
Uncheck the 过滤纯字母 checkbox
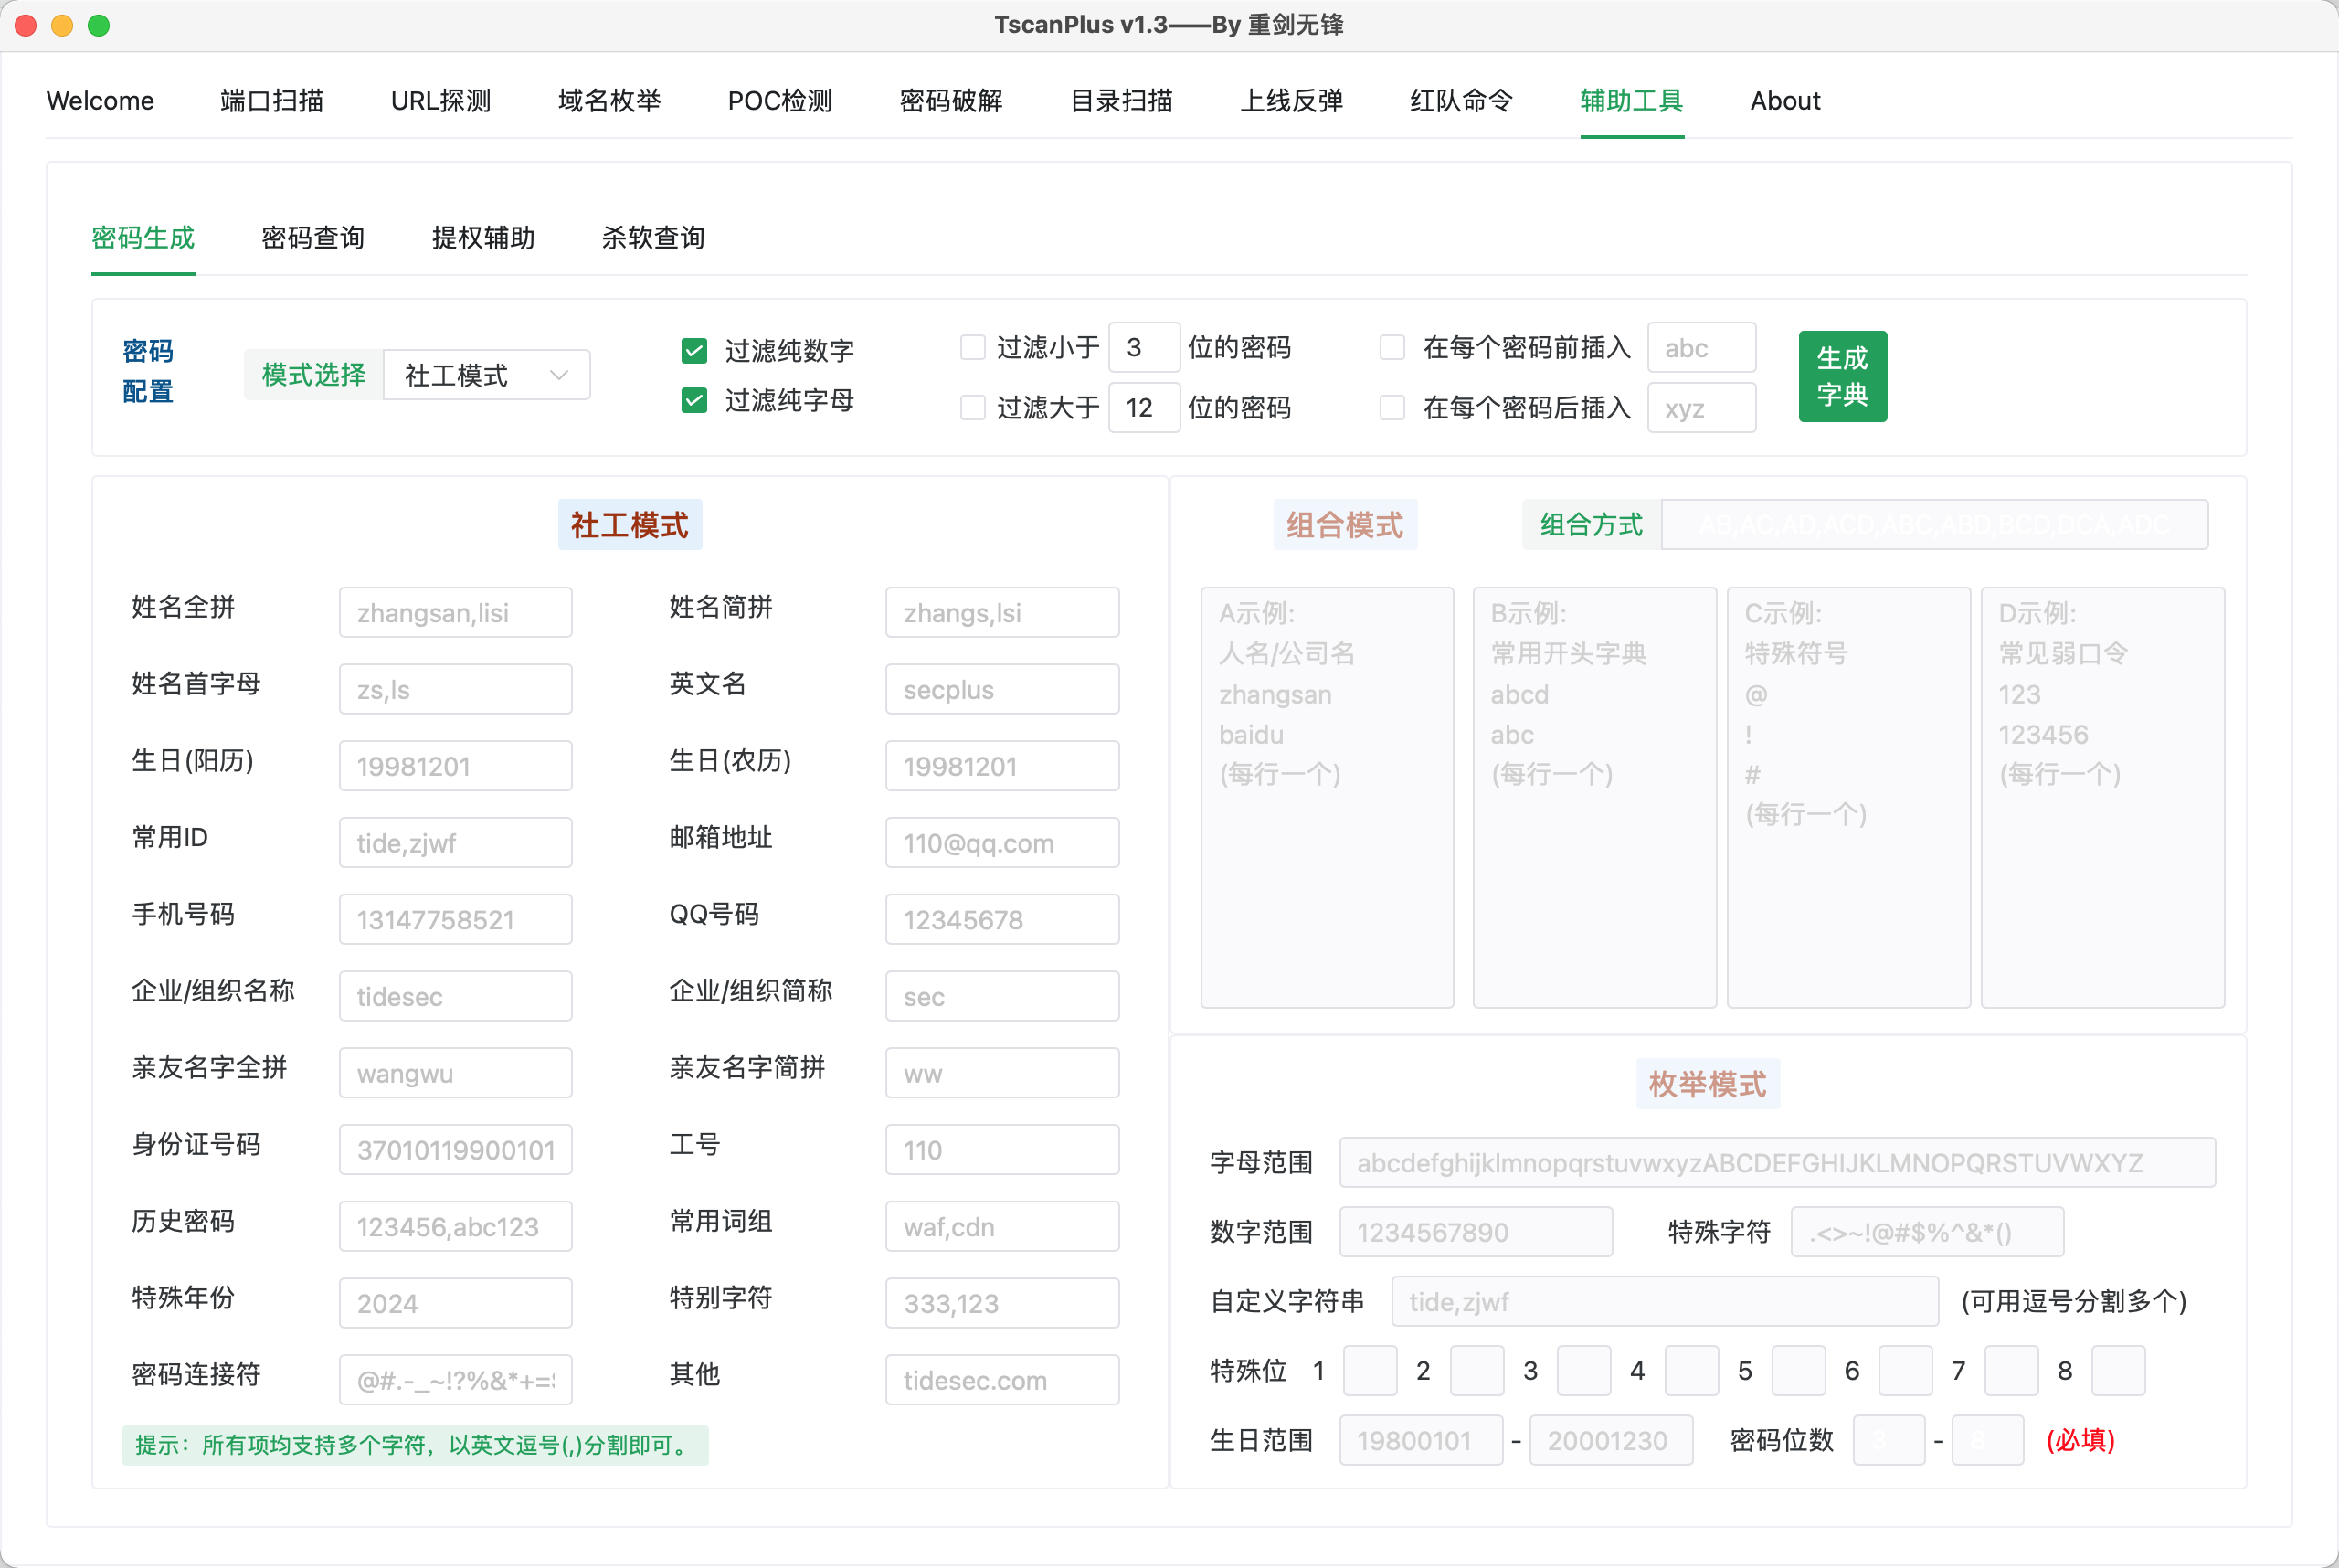tap(694, 401)
